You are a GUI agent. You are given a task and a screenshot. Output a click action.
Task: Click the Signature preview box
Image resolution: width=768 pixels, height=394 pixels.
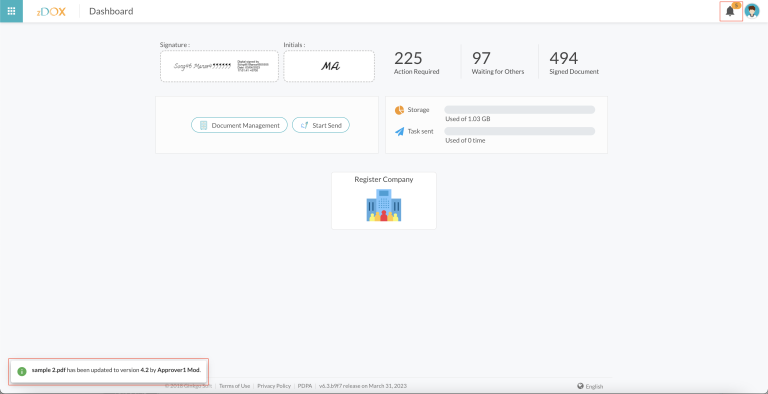tap(219, 66)
